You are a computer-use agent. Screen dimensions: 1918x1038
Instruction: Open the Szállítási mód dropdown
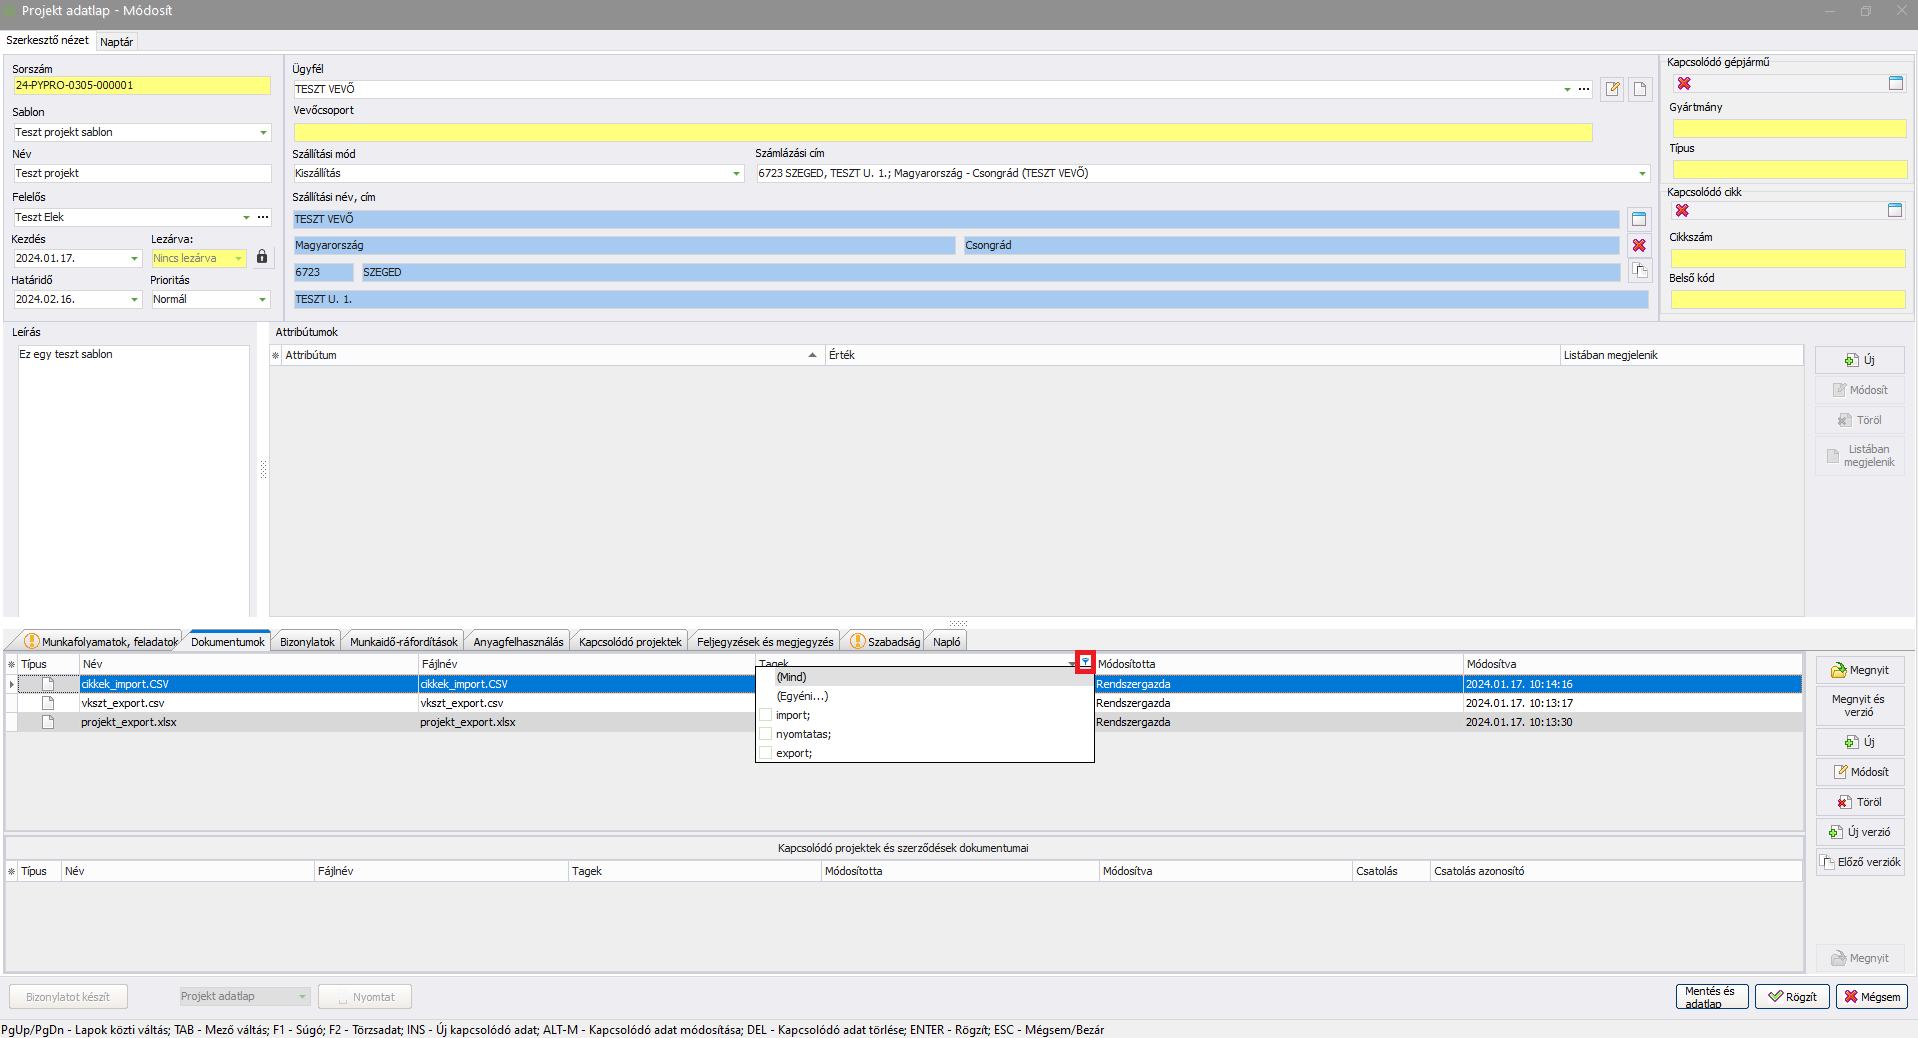(x=737, y=174)
